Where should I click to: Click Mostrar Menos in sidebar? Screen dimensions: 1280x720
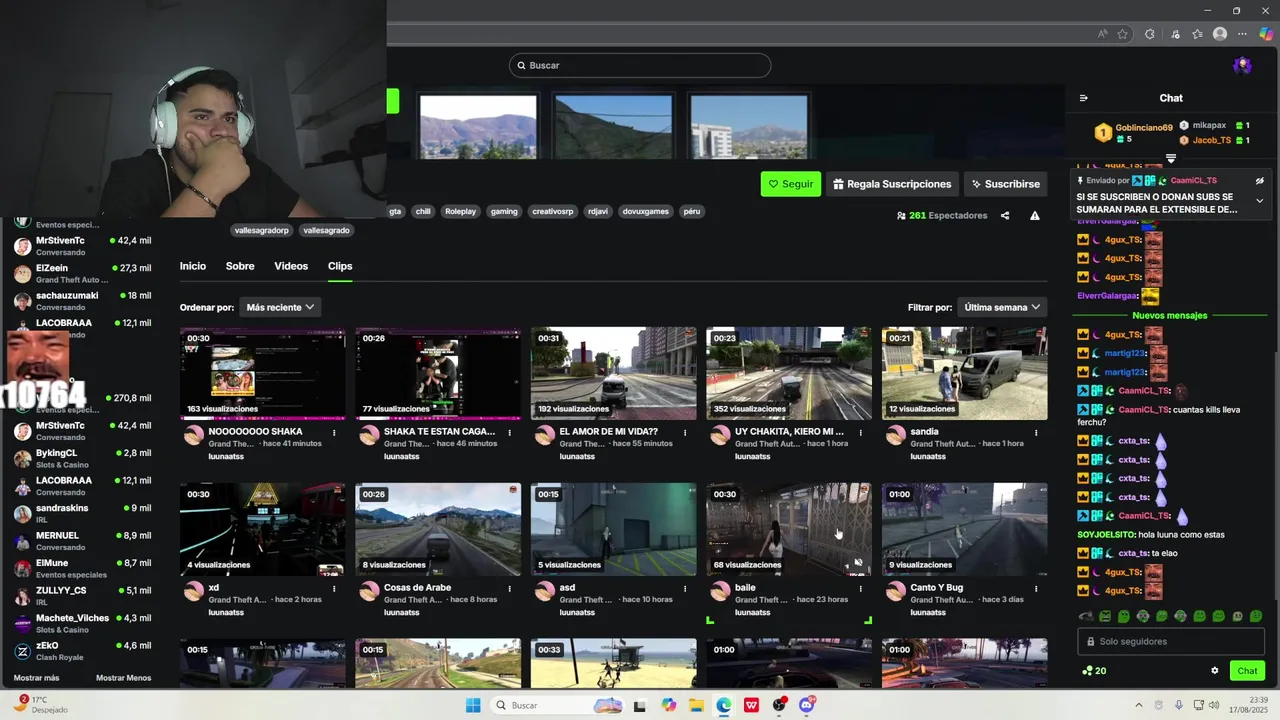[x=123, y=678]
